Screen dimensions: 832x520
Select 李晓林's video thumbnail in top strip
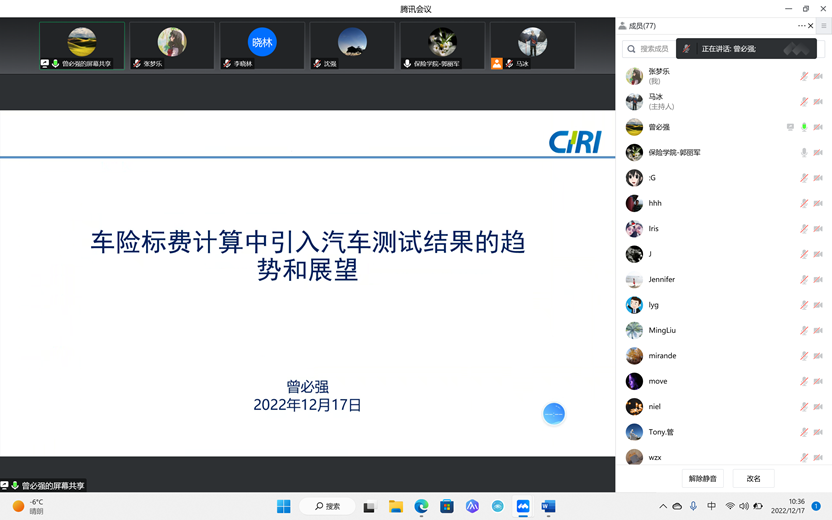(x=262, y=46)
